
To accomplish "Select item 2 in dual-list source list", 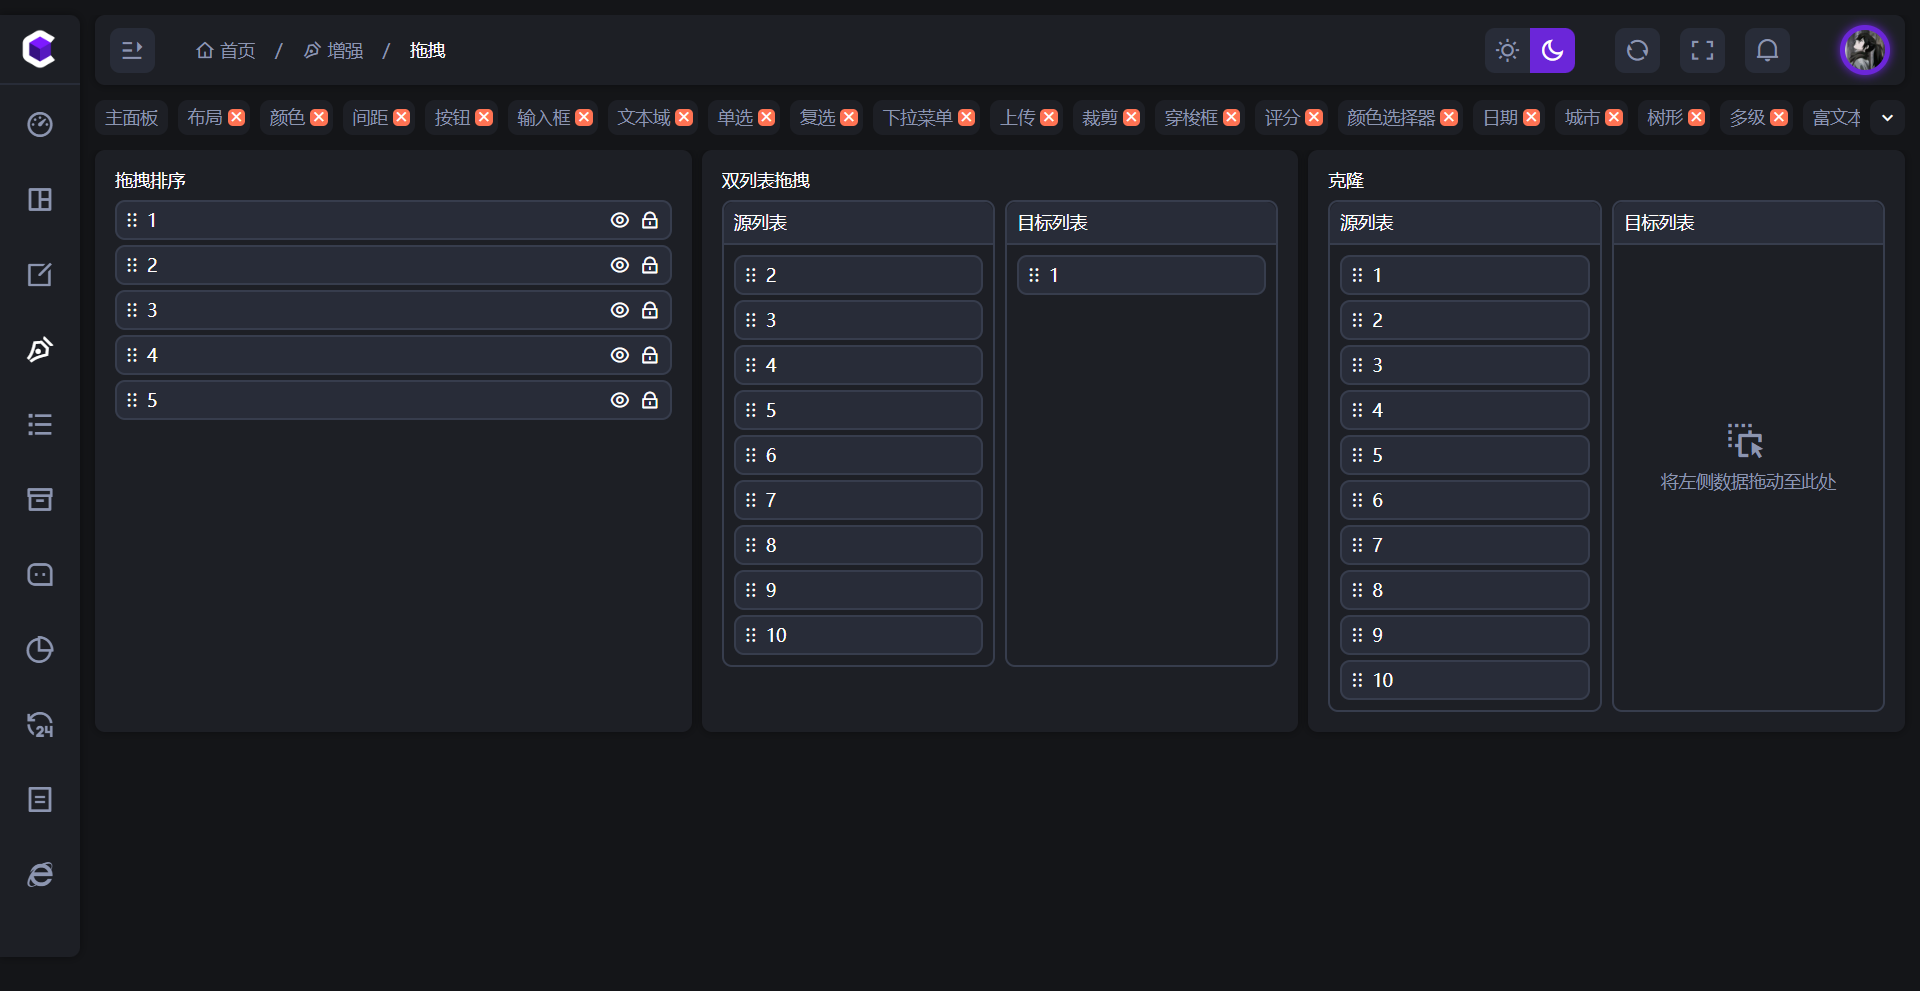I will [x=858, y=275].
